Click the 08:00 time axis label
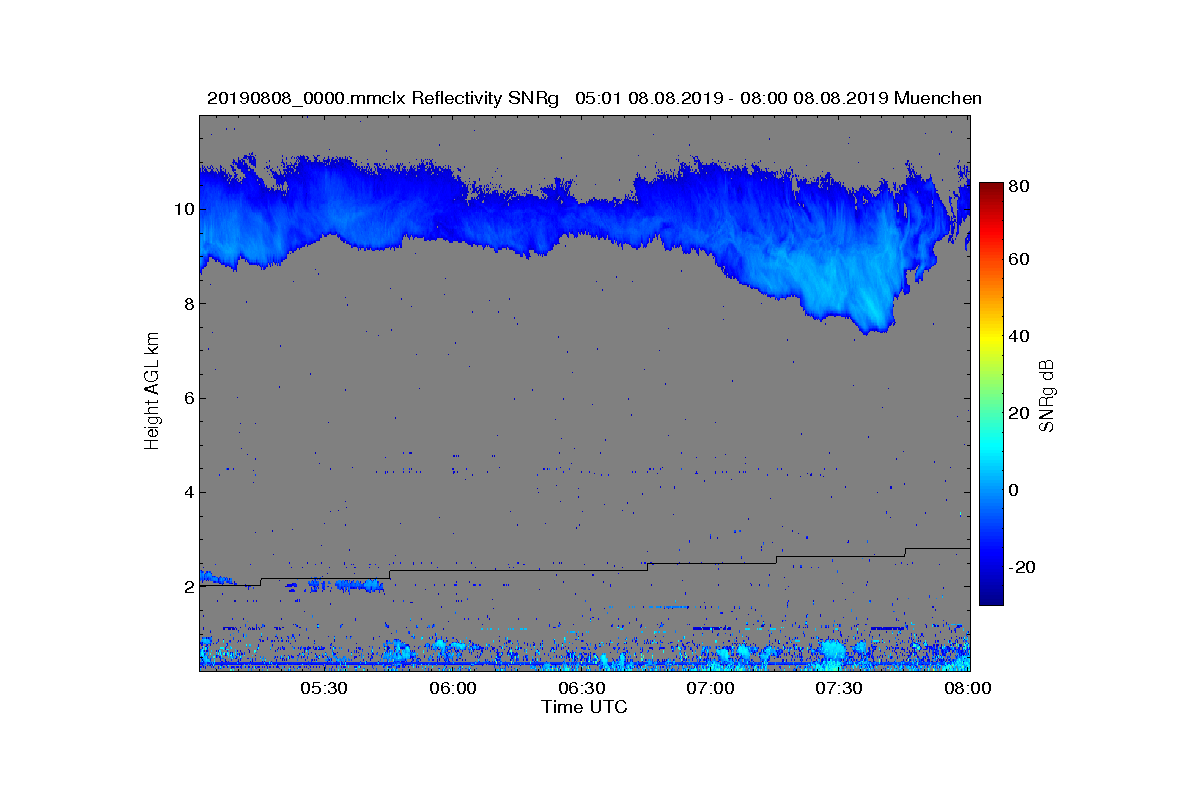1200x800 pixels. tap(968, 689)
